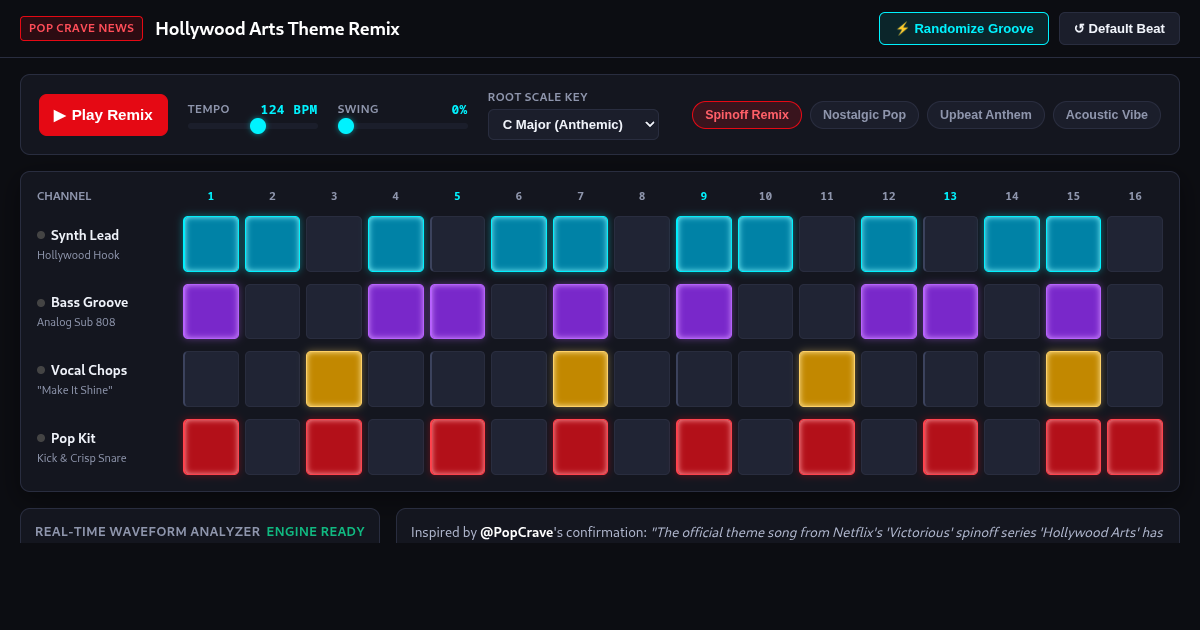Toggle Synth Lead step 3 pad

(x=334, y=244)
